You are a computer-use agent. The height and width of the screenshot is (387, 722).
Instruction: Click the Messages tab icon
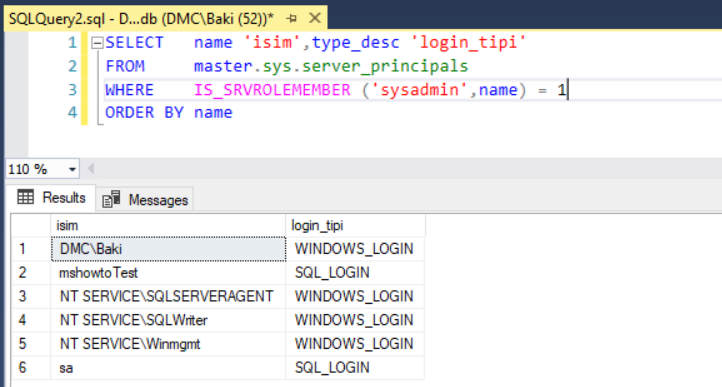(x=111, y=199)
